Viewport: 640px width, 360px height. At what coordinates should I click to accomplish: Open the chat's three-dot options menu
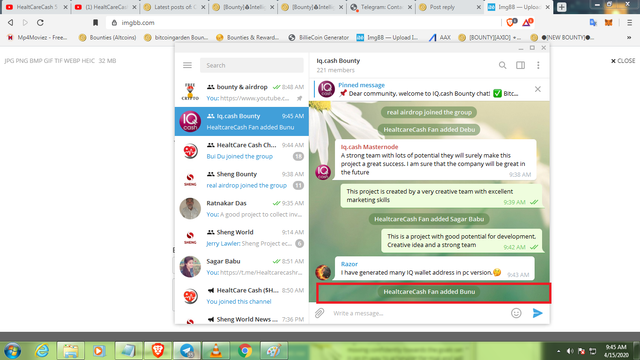[x=538, y=65]
